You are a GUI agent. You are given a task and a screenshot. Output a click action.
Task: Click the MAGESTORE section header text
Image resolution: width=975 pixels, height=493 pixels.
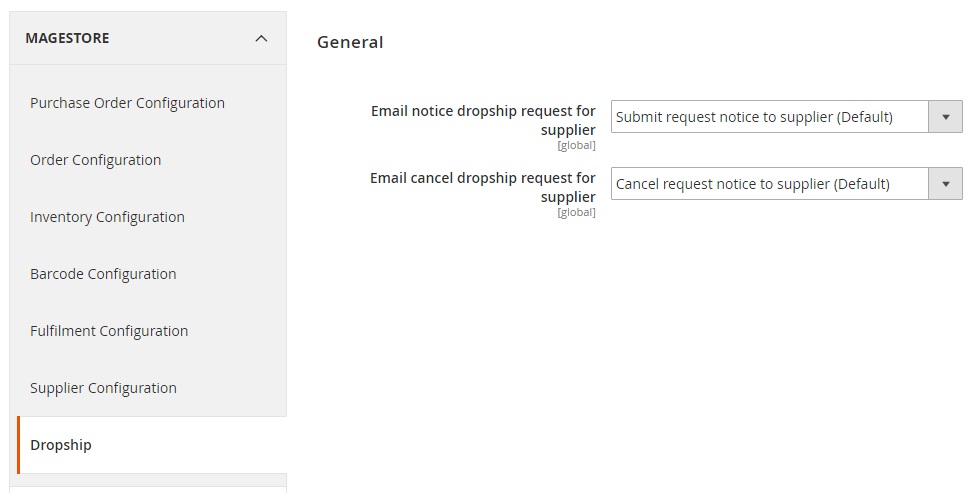pos(67,38)
